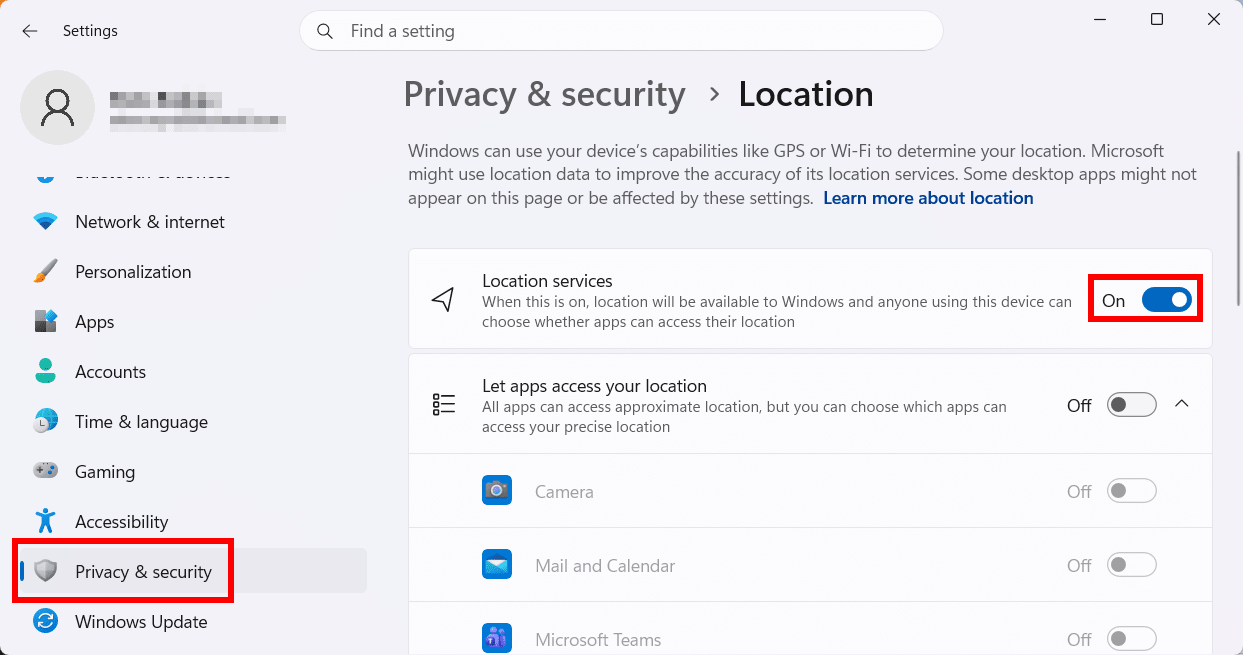
Task: Click the back arrow in Settings
Action: pyautogui.click(x=30, y=31)
